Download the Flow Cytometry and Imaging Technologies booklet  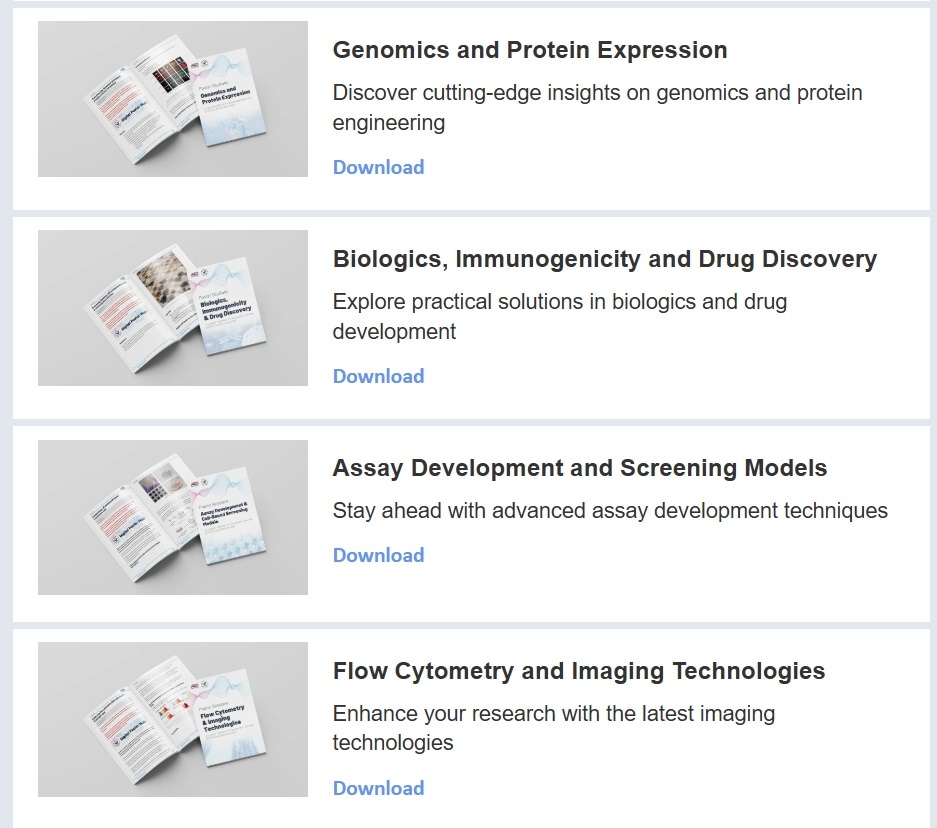coord(378,788)
